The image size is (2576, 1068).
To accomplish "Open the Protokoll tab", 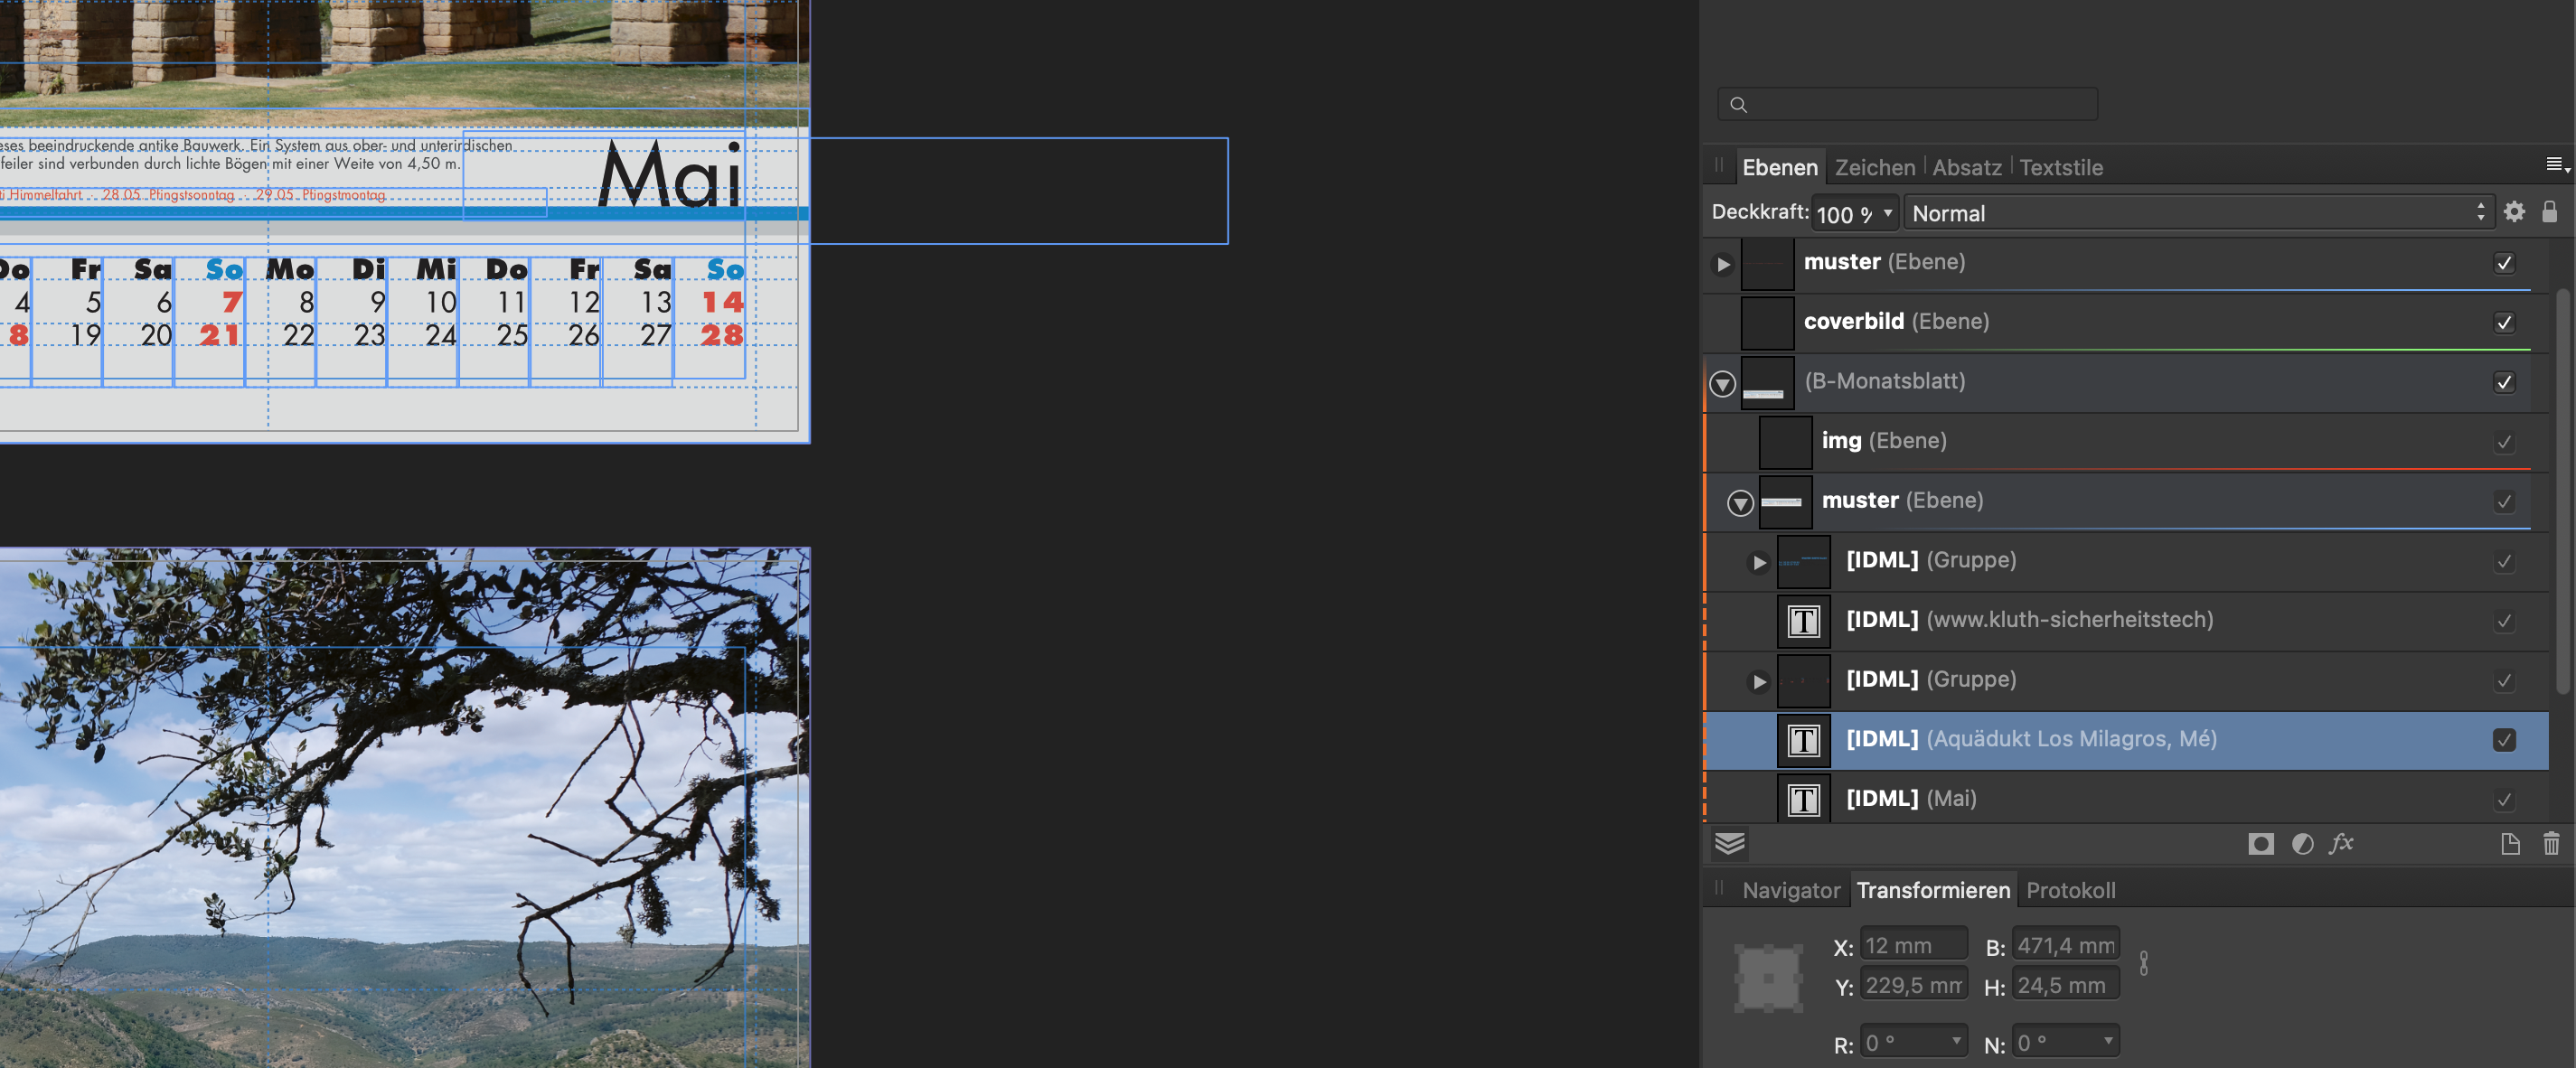I will [x=2070, y=889].
